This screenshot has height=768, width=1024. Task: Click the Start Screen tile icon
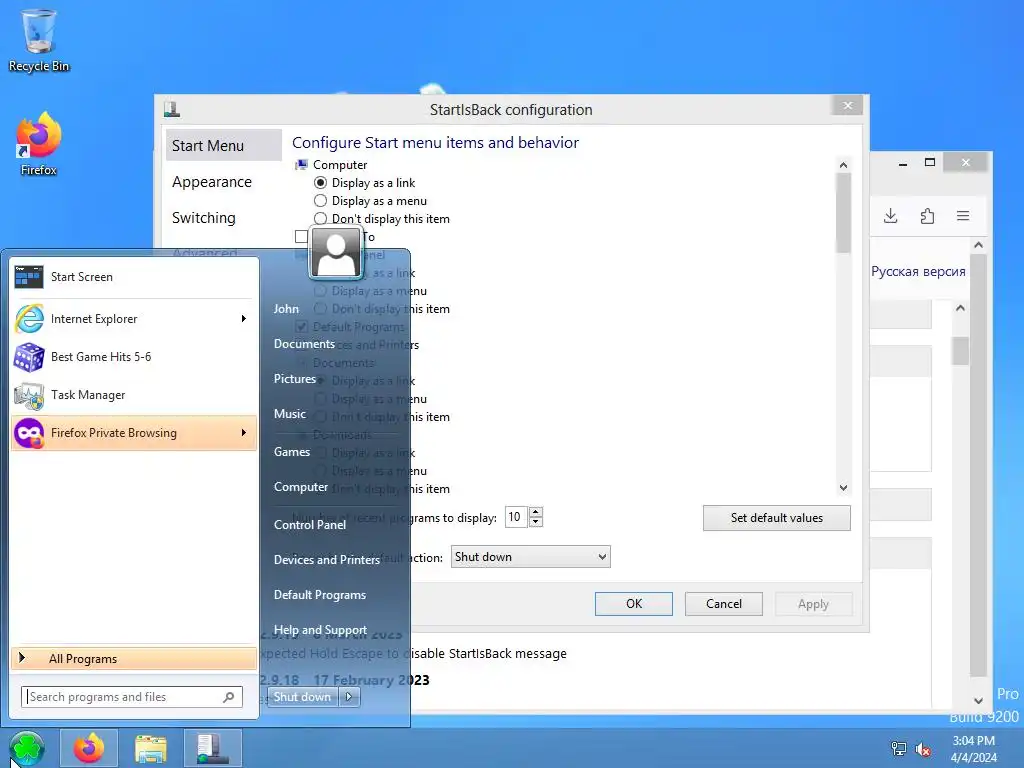tap(29, 277)
